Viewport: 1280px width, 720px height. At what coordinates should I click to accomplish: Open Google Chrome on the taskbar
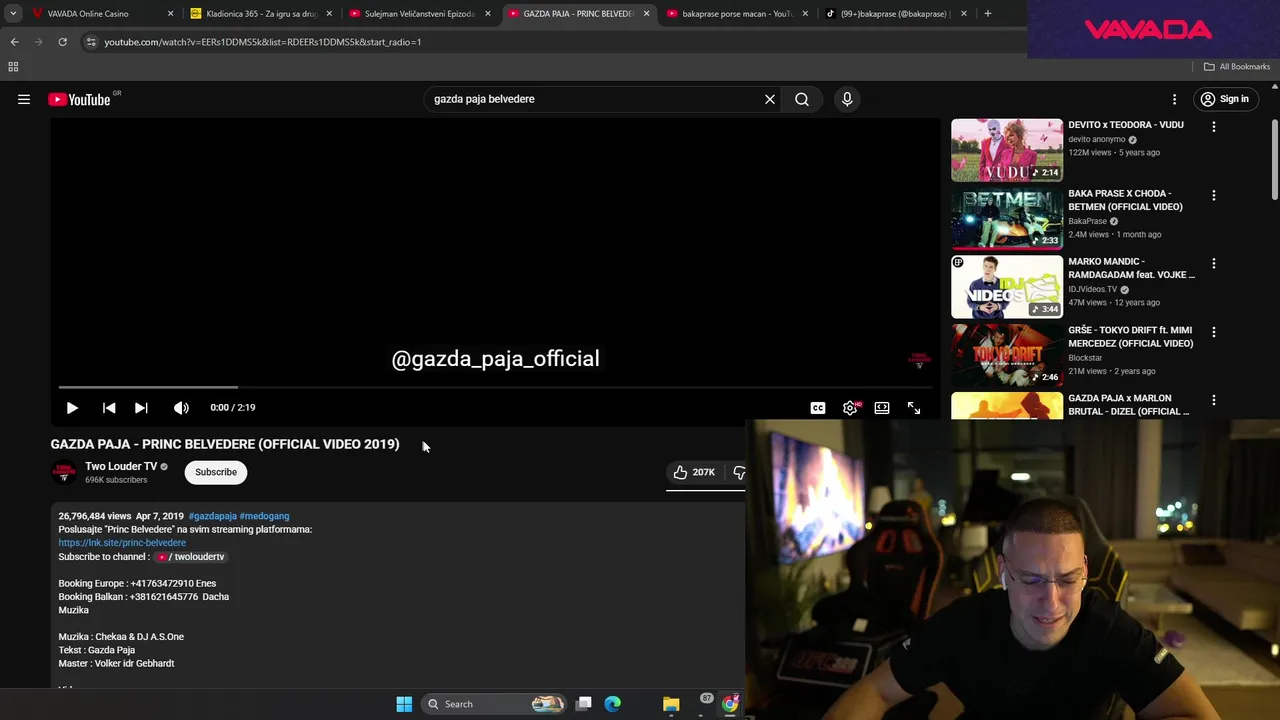[x=731, y=704]
